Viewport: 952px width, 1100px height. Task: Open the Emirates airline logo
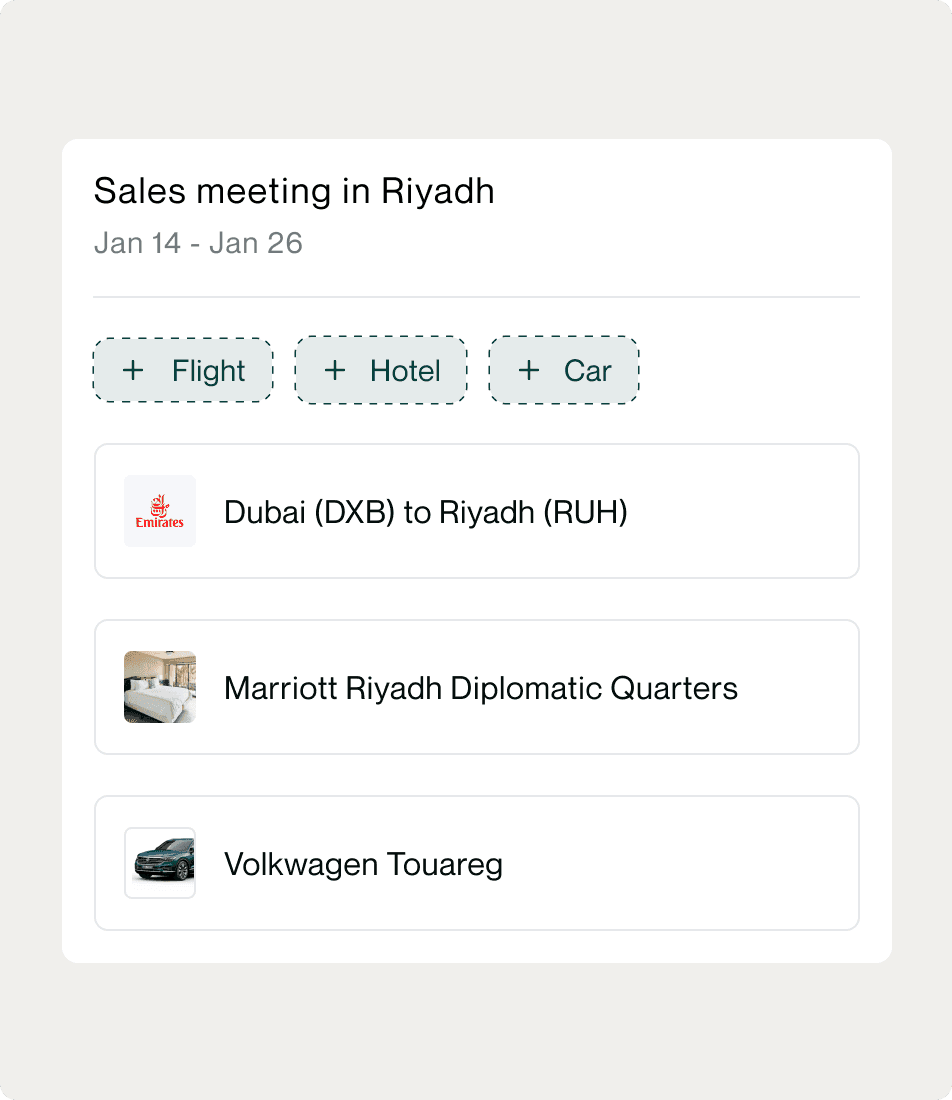160,511
